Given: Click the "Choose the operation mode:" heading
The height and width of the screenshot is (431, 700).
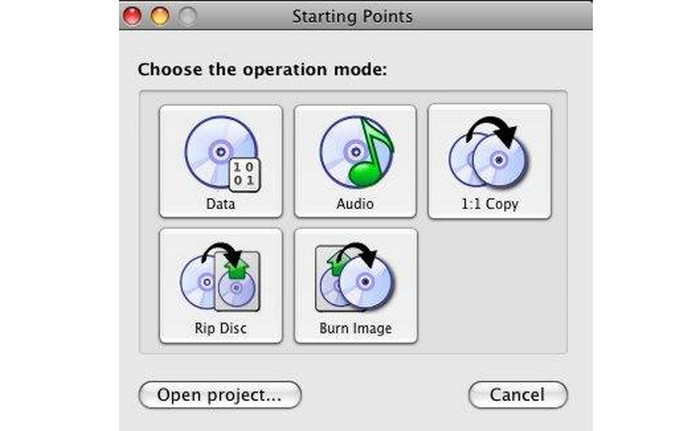Looking at the screenshot, I should [262, 70].
